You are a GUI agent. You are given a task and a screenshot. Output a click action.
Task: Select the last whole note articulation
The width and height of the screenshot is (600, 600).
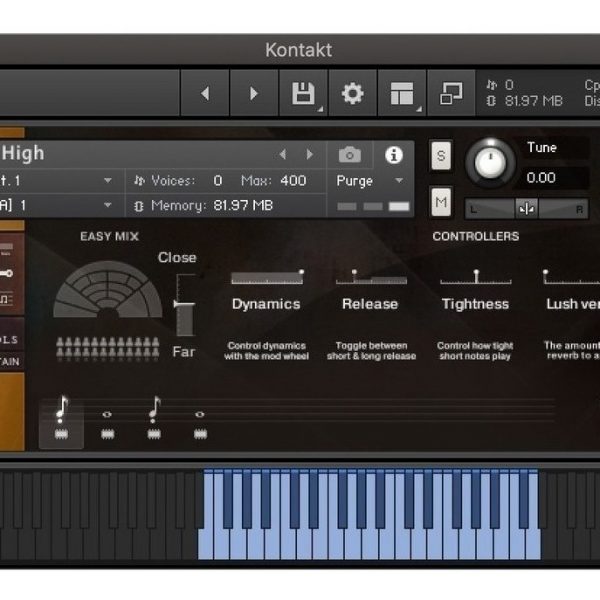(x=200, y=414)
